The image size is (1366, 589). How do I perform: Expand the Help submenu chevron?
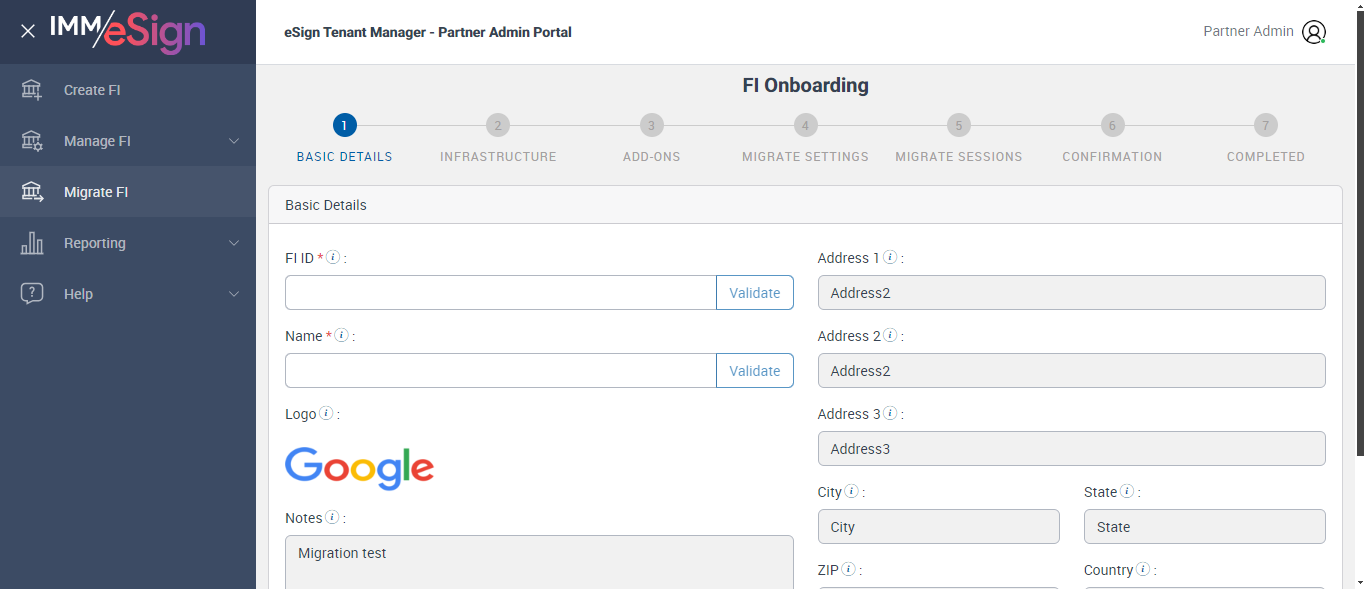point(234,294)
